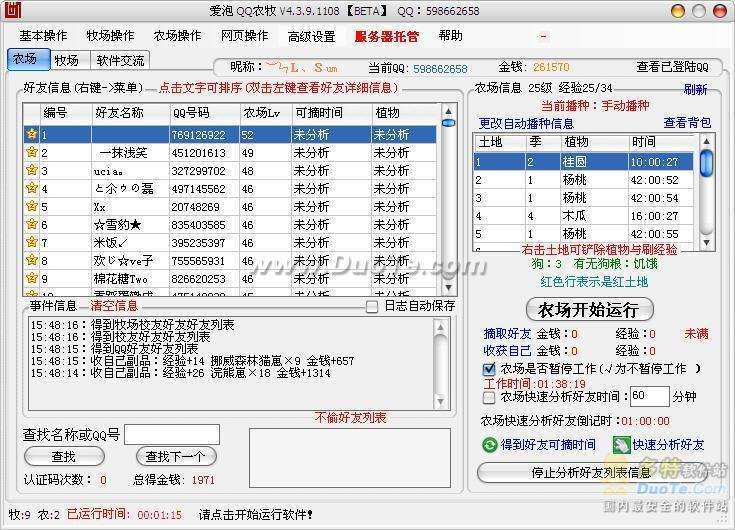The image size is (735, 530).
Task: Click star icon beside friend number 8
Action: pos(31,260)
